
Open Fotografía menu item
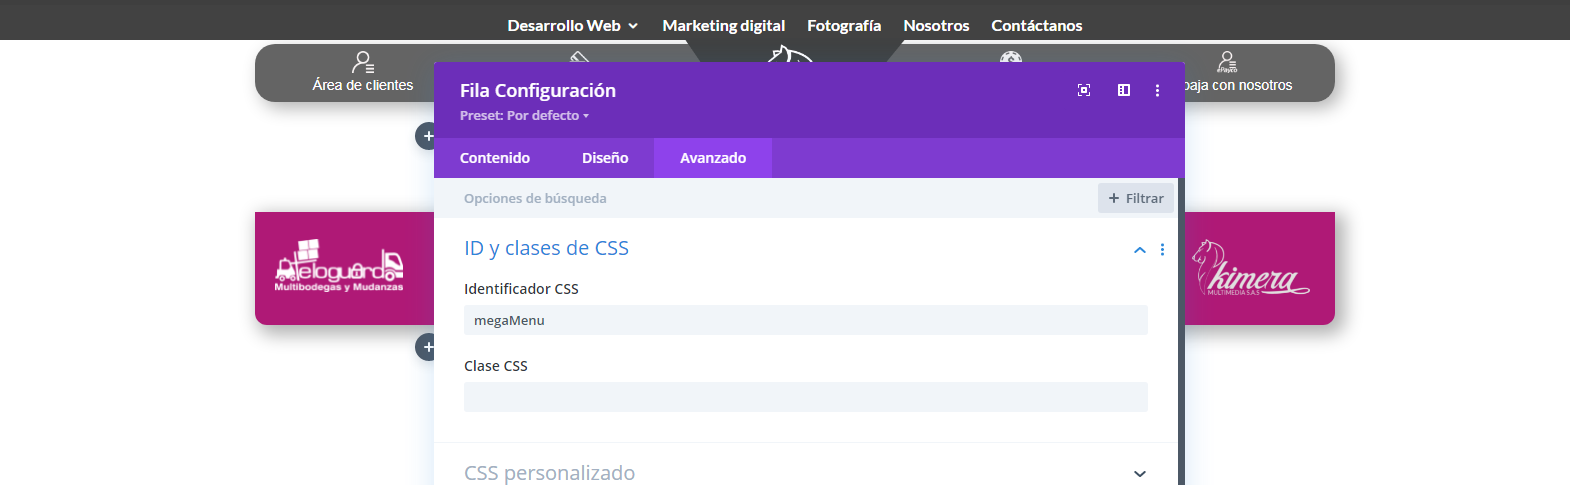click(844, 26)
